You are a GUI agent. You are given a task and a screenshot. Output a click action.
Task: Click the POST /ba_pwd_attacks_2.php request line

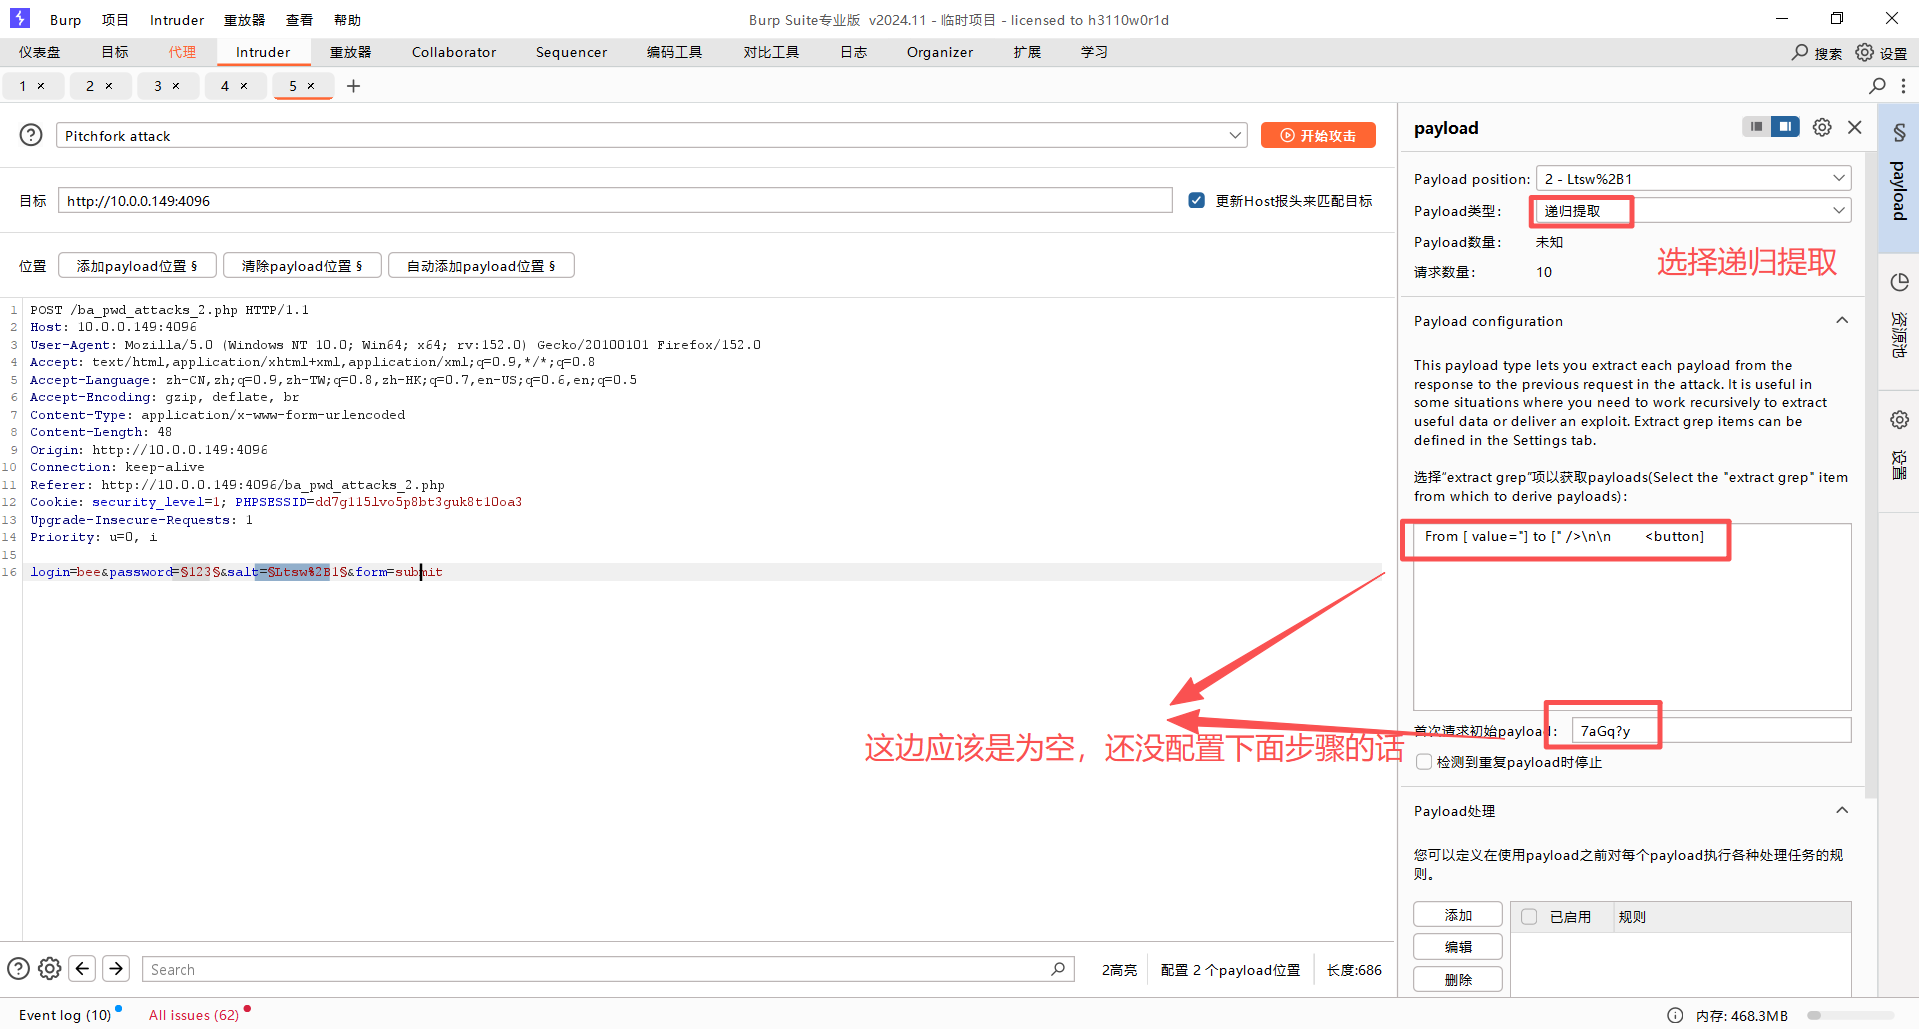[x=169, y=310]
